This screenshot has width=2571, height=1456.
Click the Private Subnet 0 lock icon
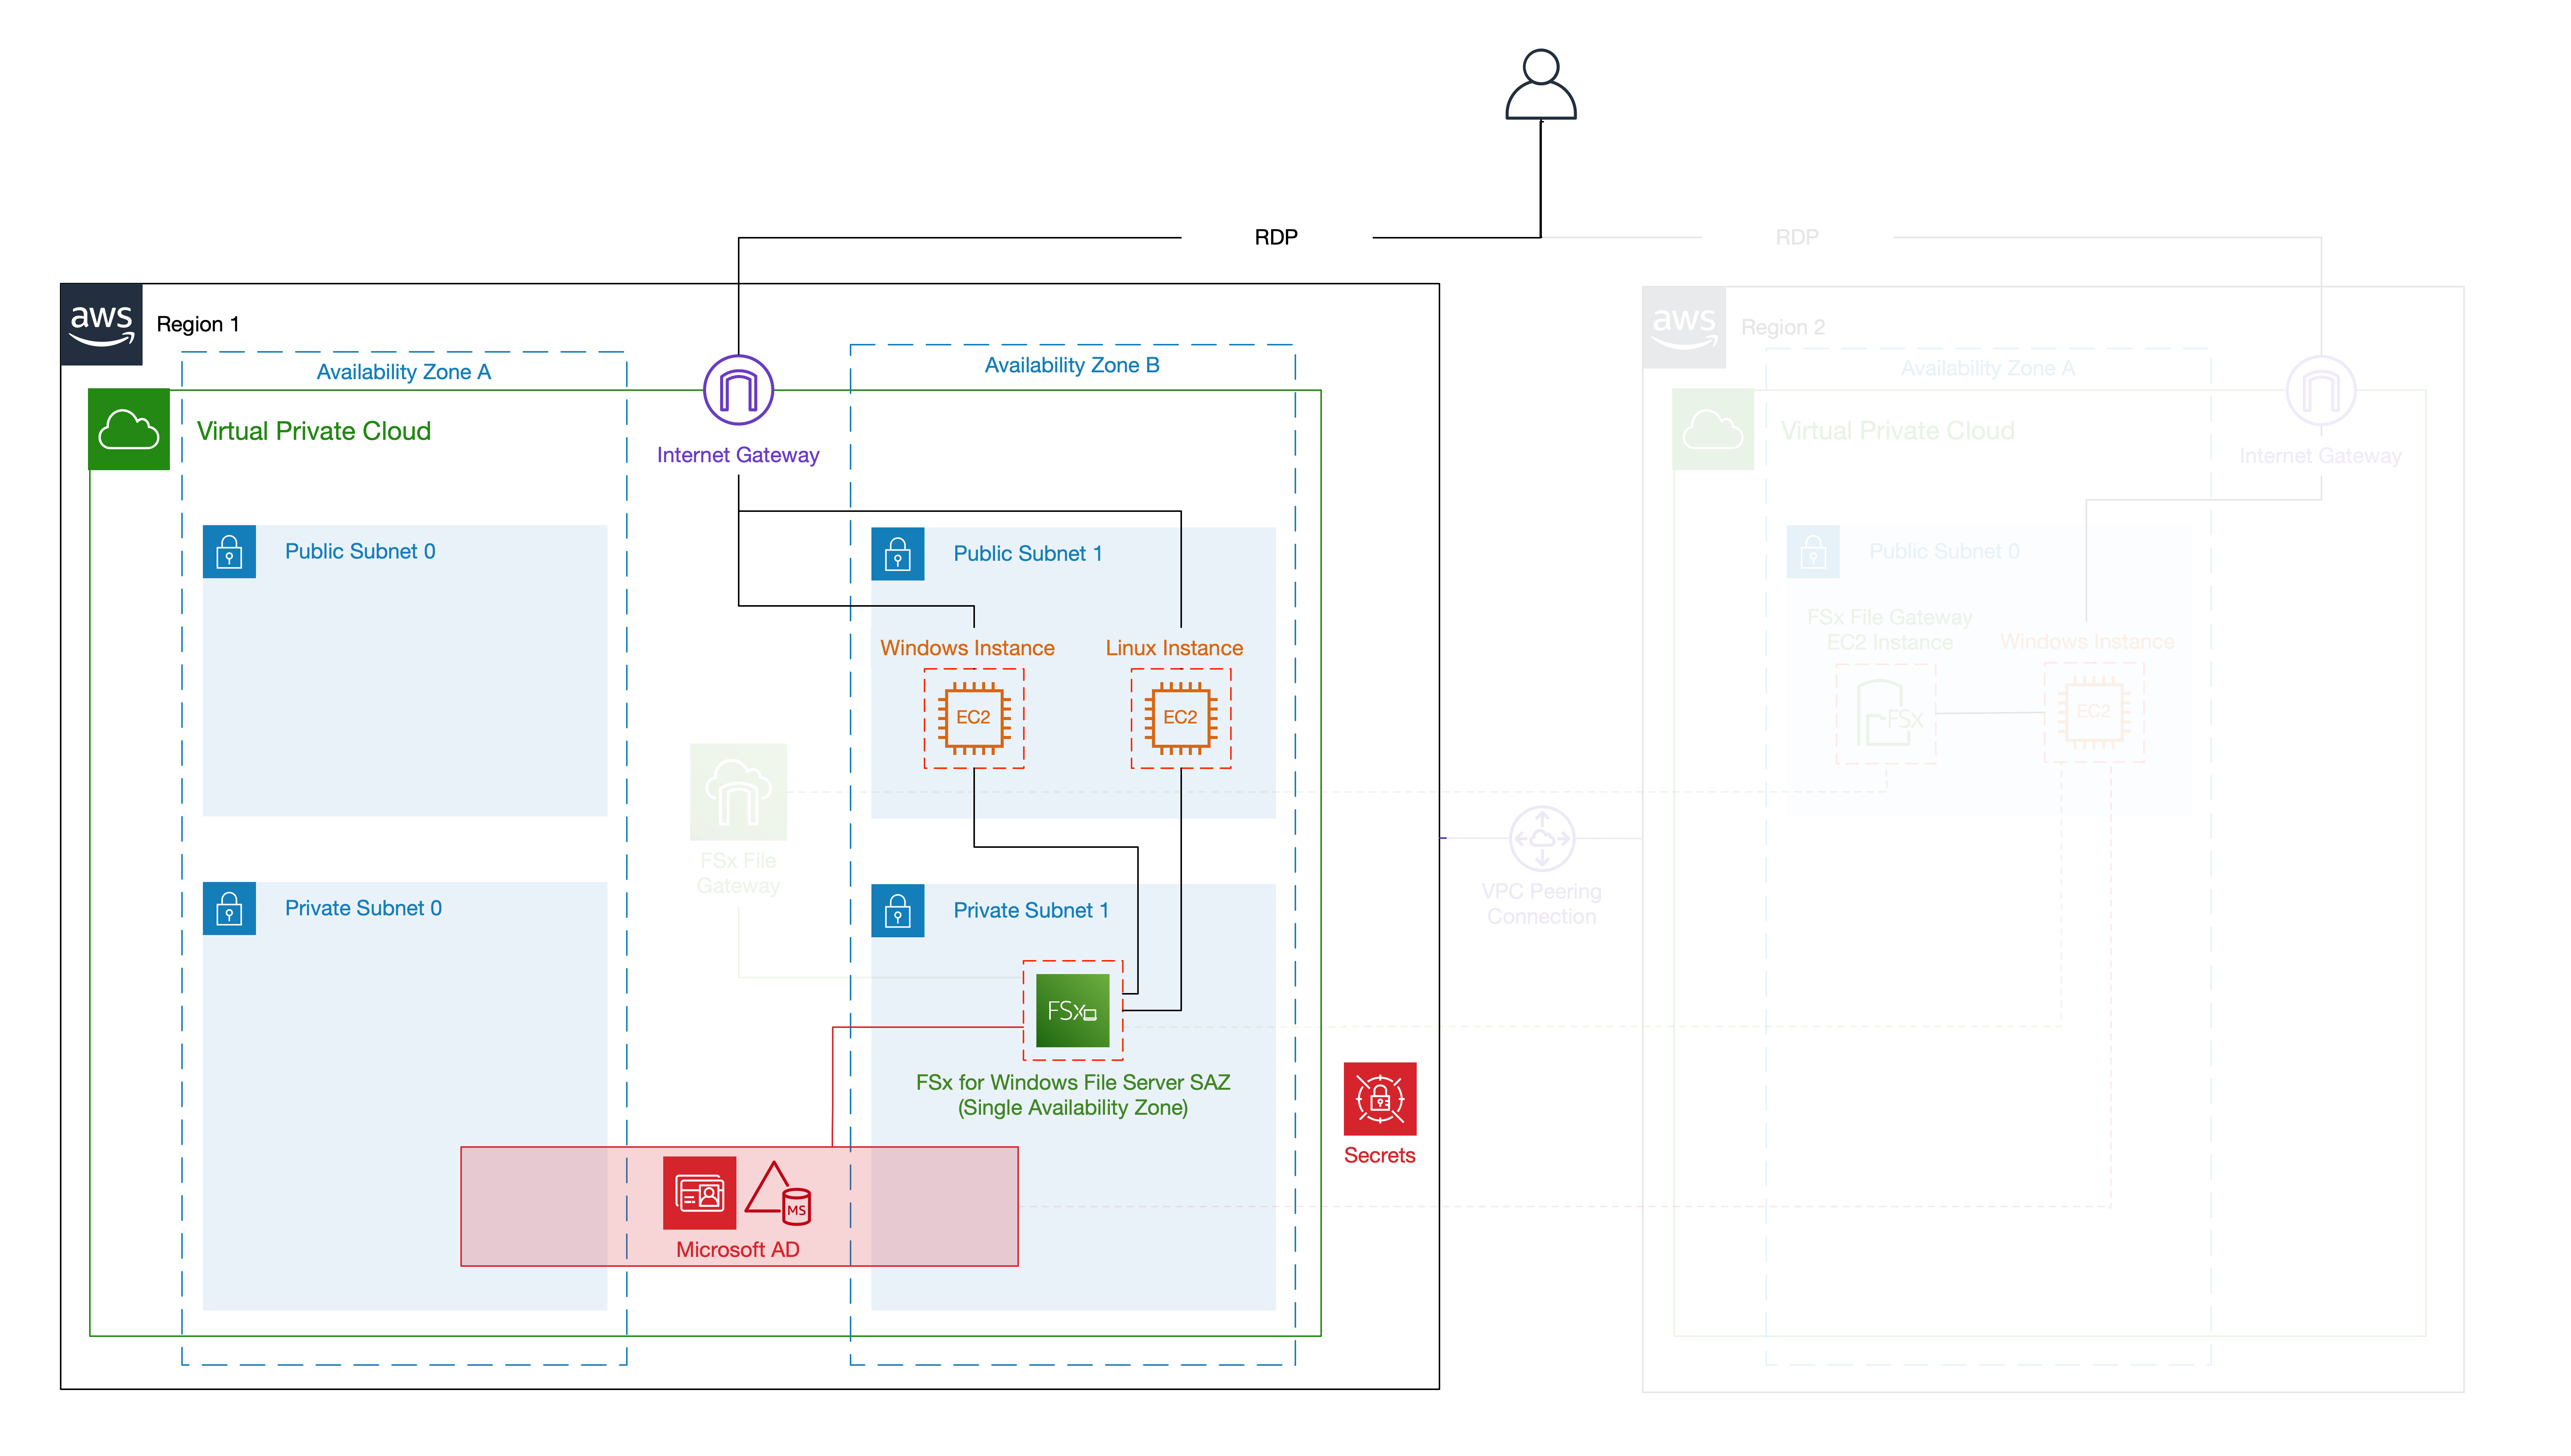click(x=229, y=908)
